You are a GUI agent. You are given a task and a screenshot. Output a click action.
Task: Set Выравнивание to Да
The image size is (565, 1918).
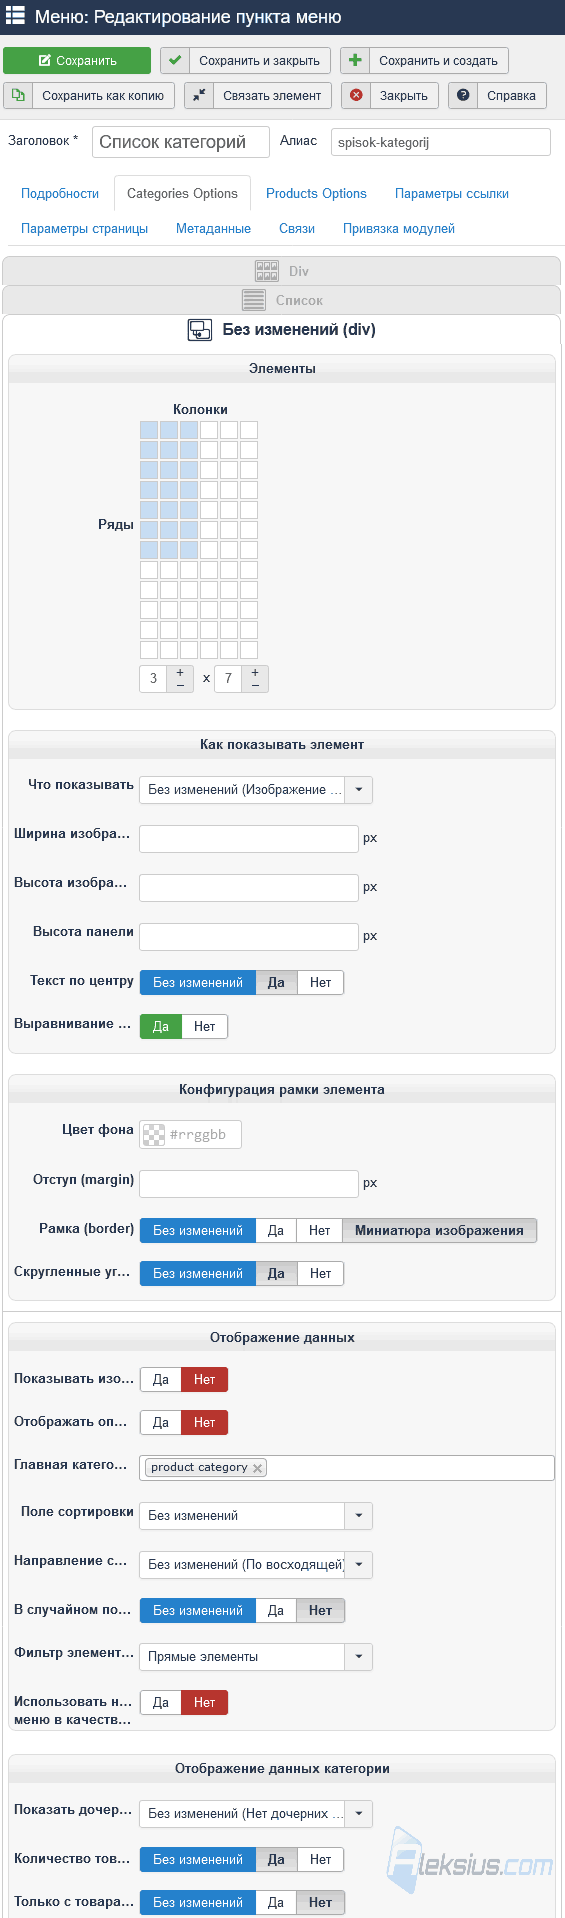(161, 1027)
